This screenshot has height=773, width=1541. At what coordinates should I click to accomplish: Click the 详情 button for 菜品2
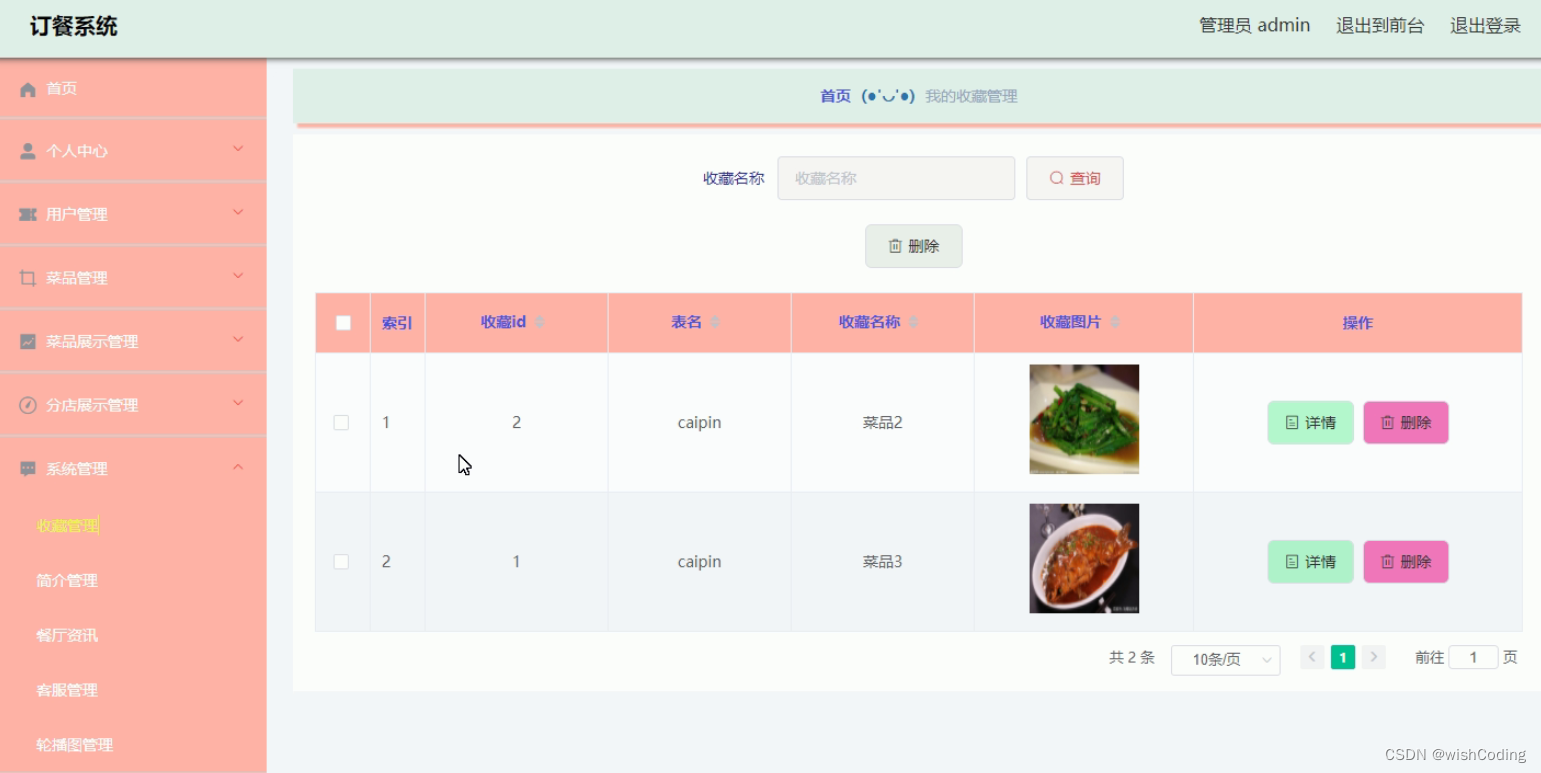[1310, 422]
